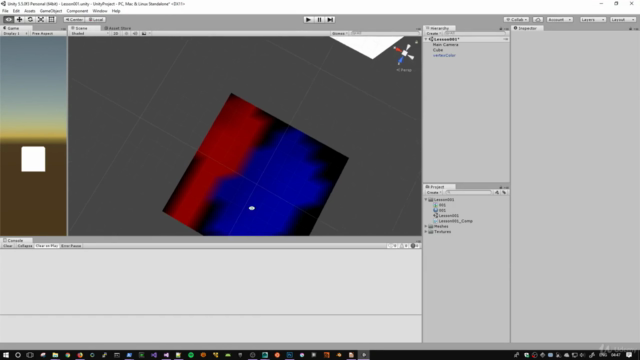The height and width of the screenshot is (360, 640).
Task: Toggle pivot mode Center button
Action: click(74, 20)
